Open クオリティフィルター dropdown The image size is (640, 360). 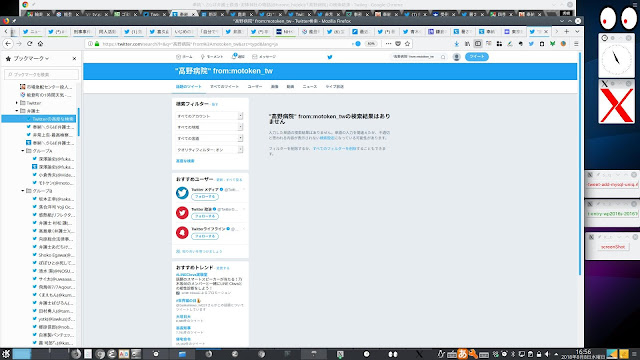[x=209, y=150]
